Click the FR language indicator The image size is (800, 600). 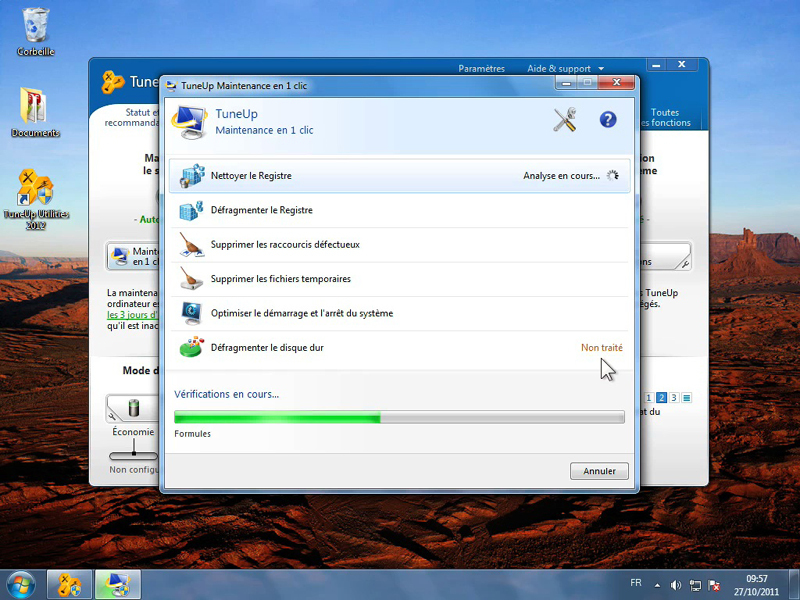pos(636,583)
